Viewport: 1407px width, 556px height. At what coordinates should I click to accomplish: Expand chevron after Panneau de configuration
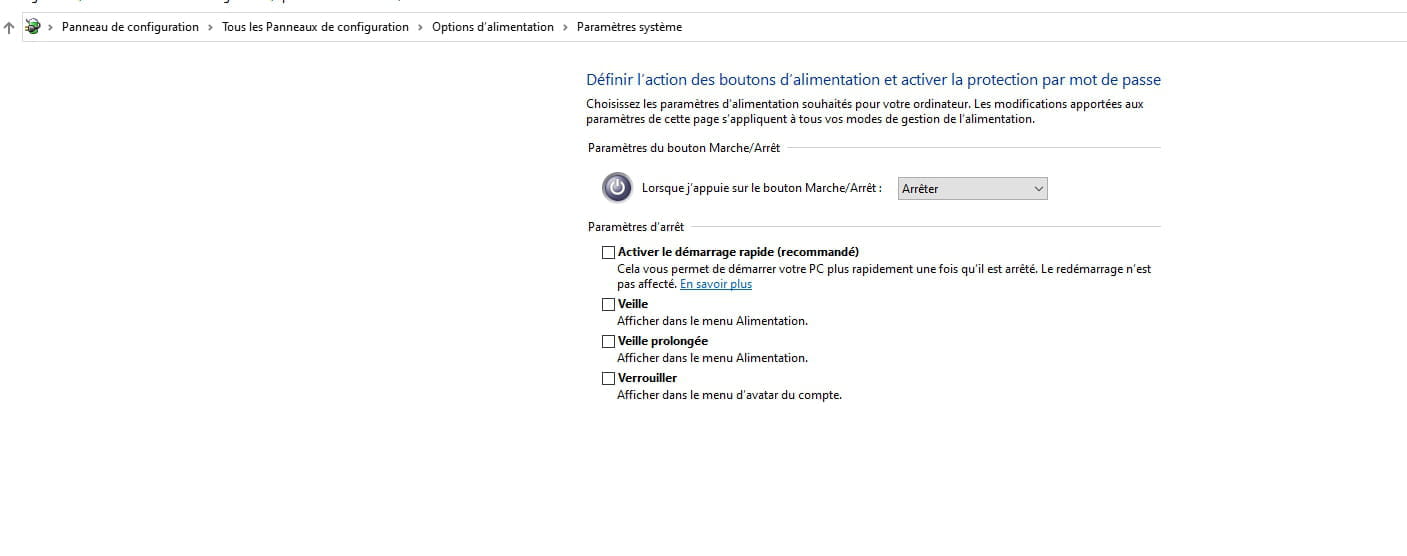click(211, 27)
